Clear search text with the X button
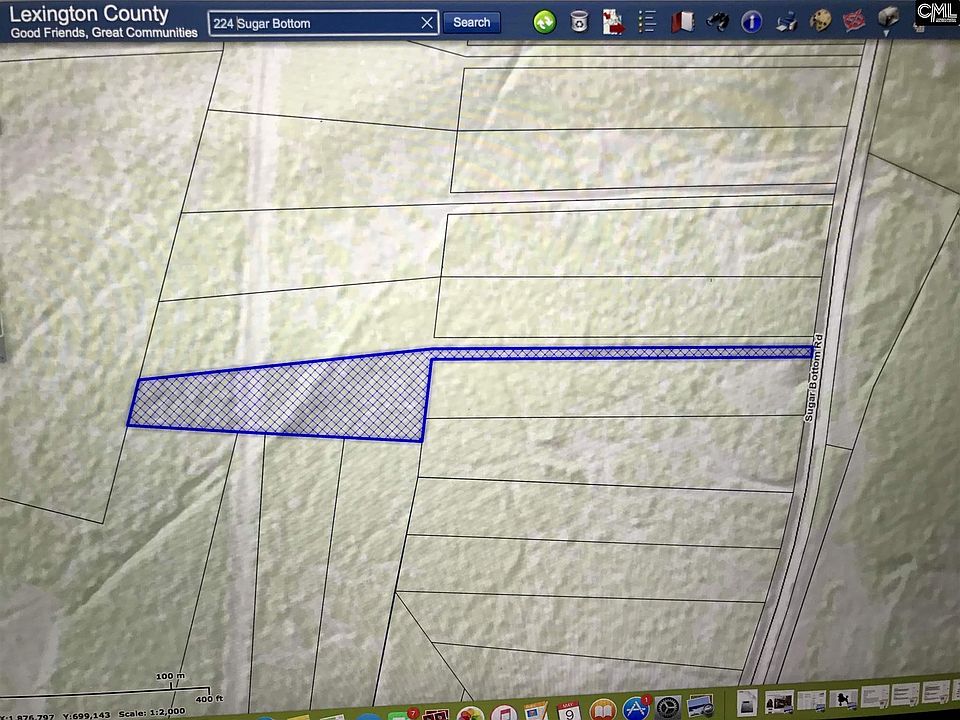Image resolution: width=960 pixels, height=720 pixels. coord(427,23)
